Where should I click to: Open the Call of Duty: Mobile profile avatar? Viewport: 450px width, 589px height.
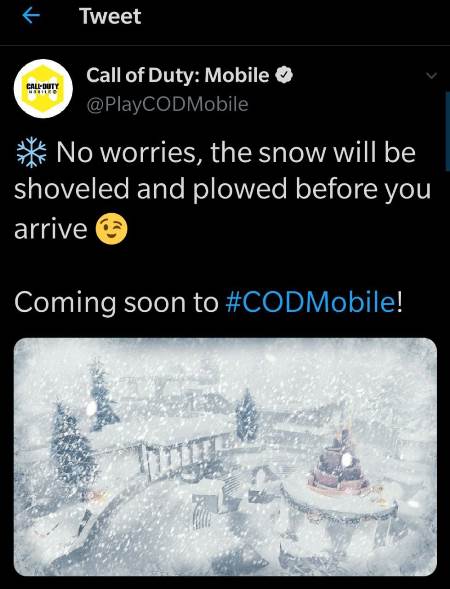(x=44, y=89)
